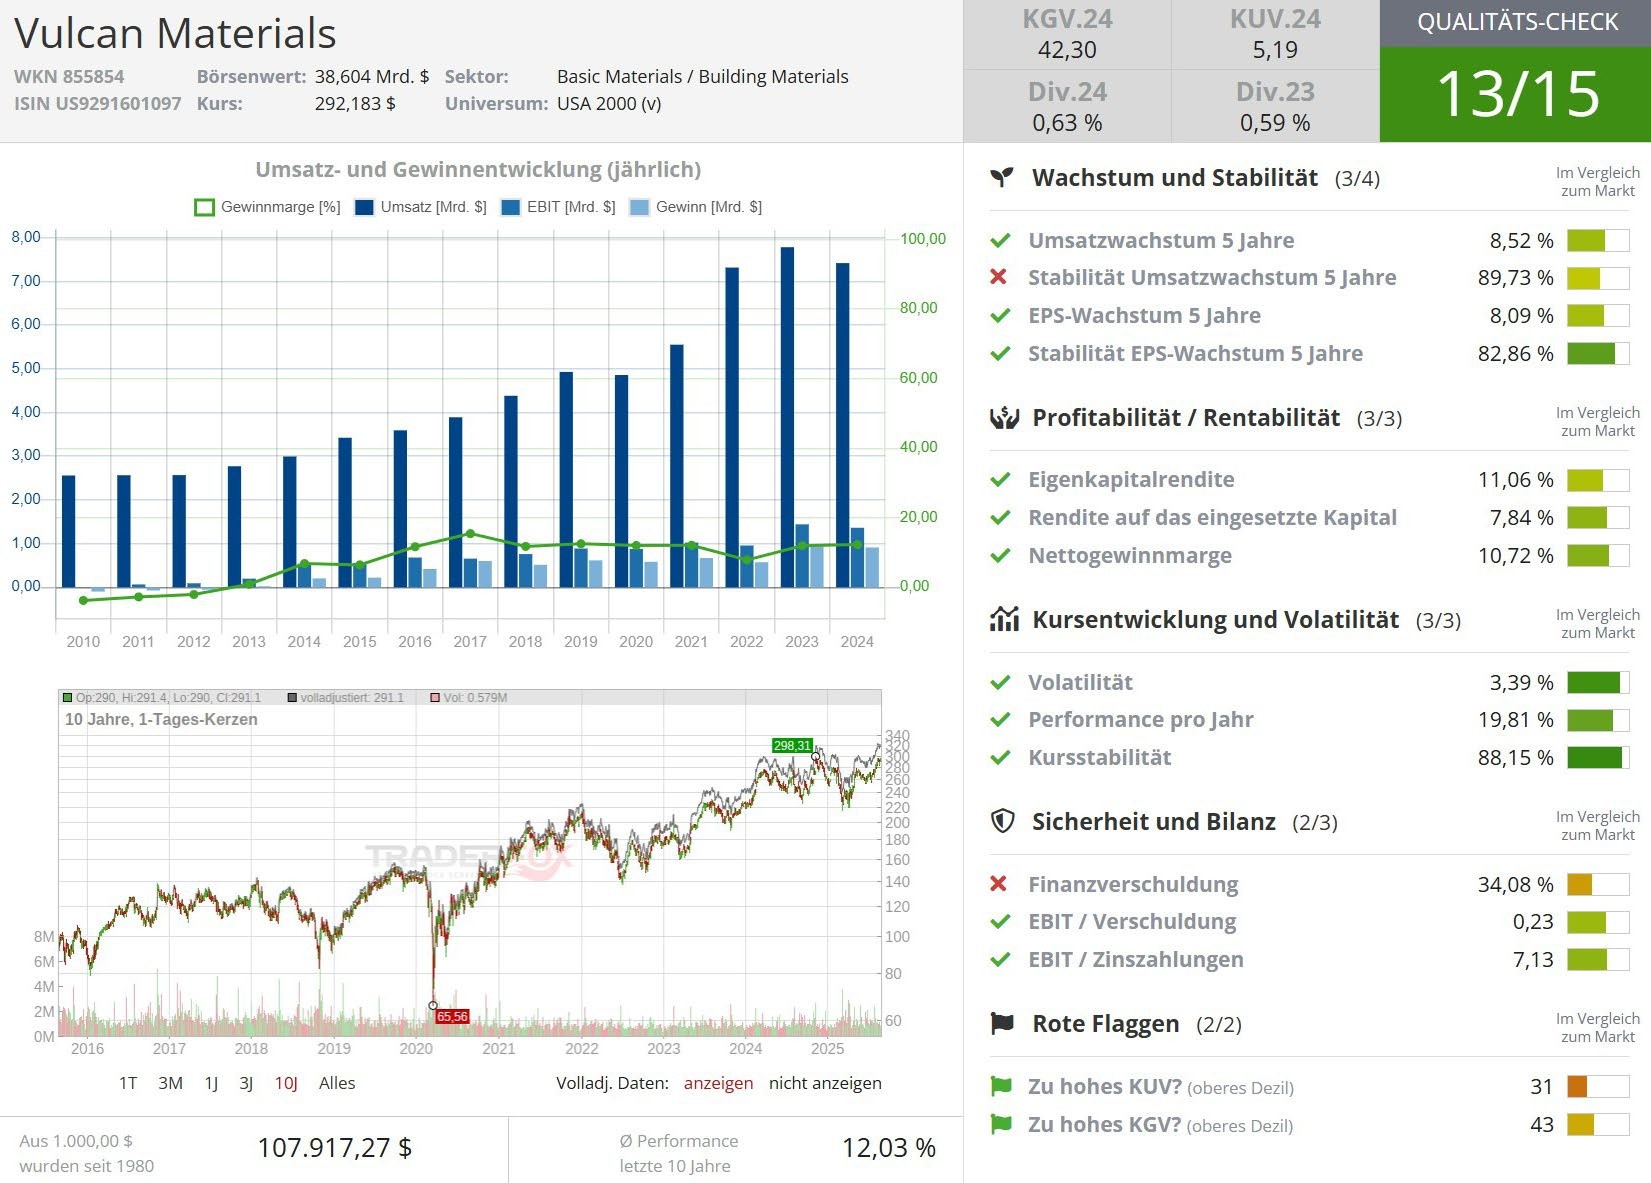The image size is (1651, 1183).
Task: Click the checkmark next to Rendite auf das eingesetzte Kapital
Action: coord(1000,518)
